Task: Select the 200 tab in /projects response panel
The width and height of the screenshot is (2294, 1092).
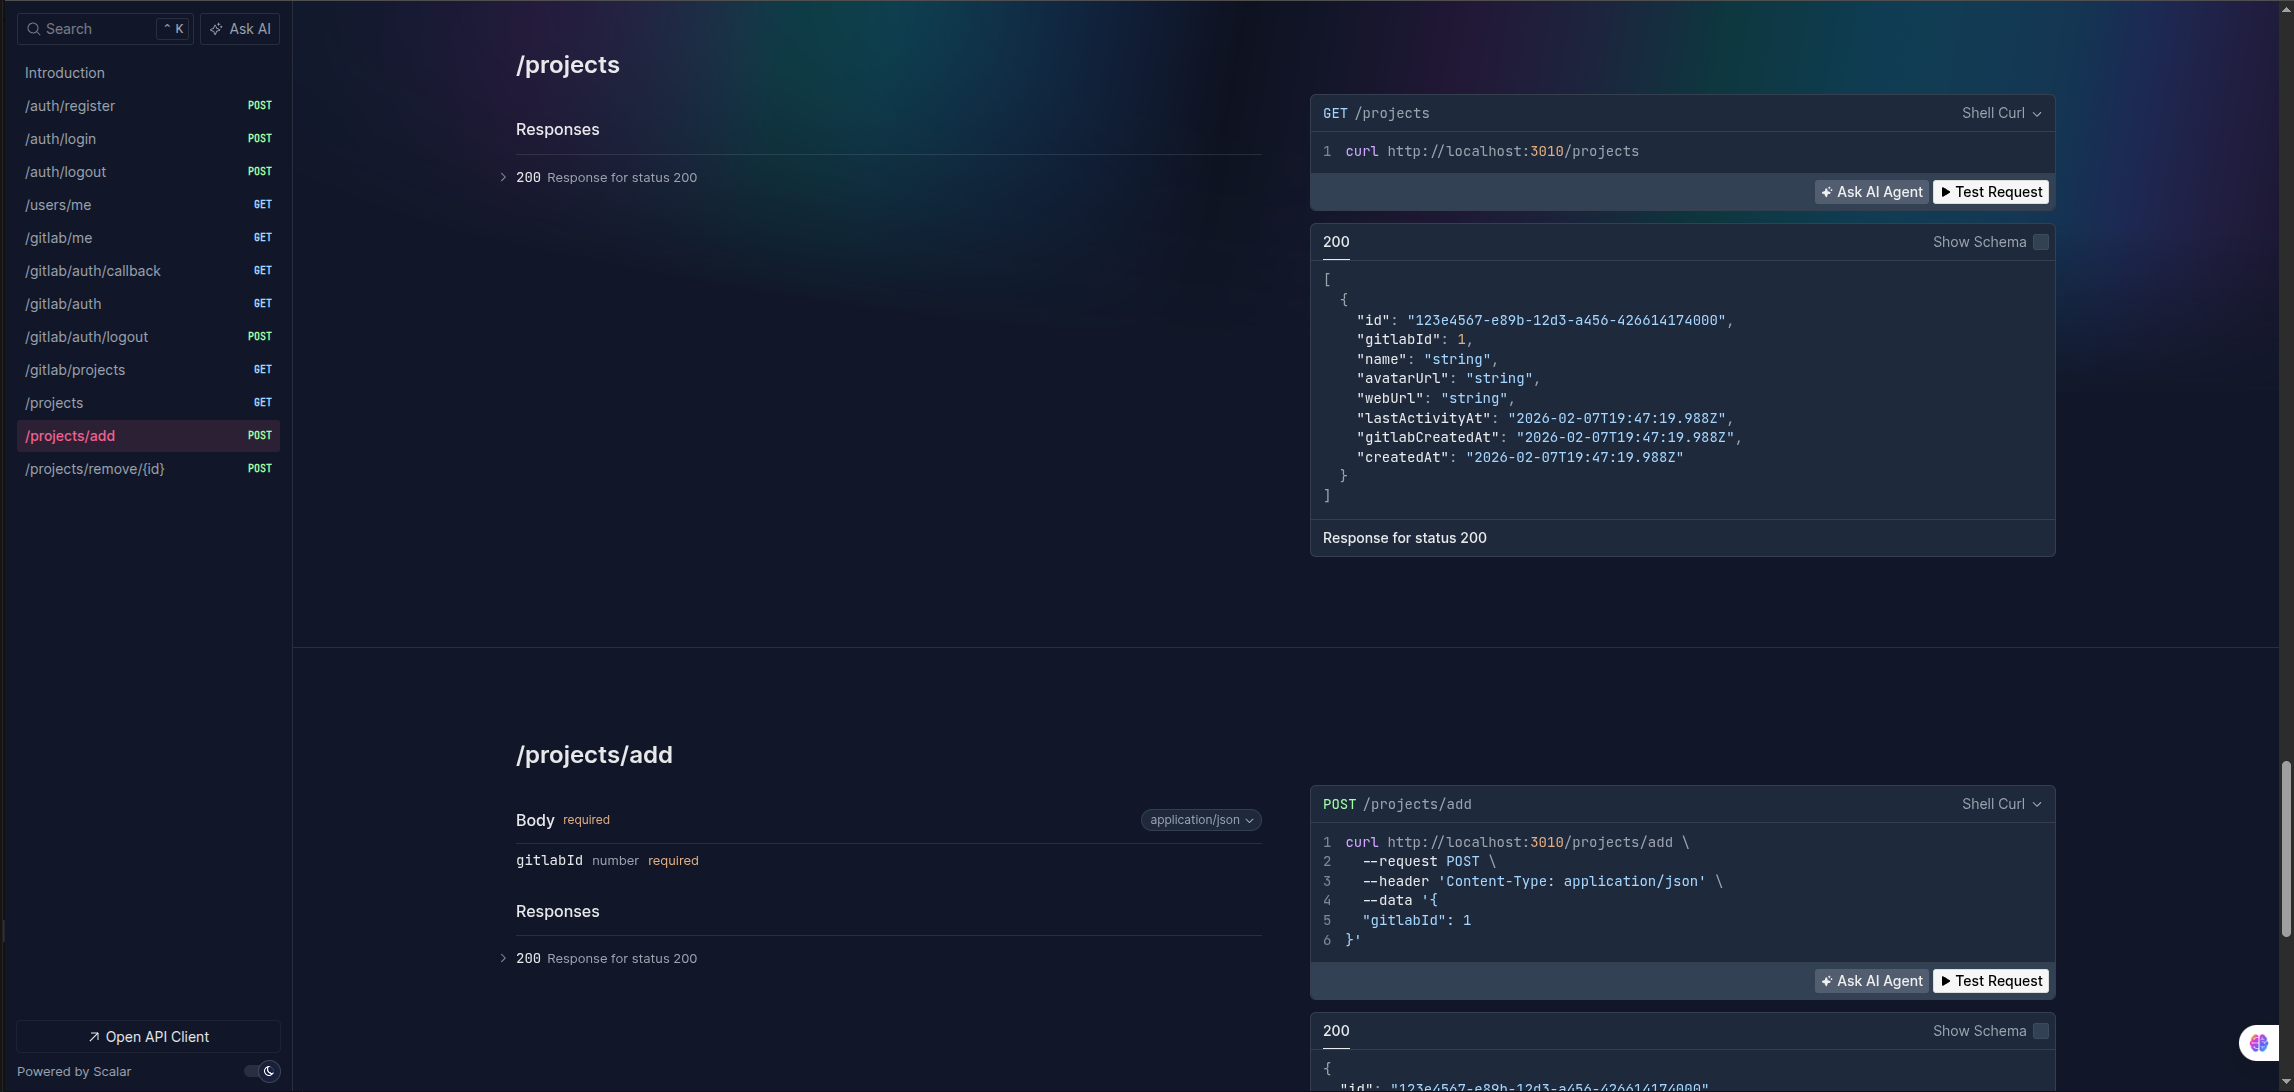Action: click(x=1336, y=242)
